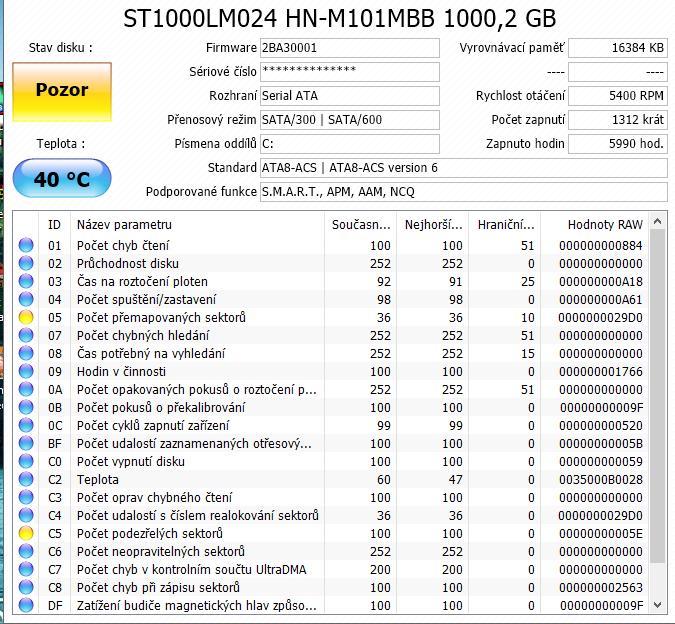This screenshot has height=624, width=675.
Task: Click the 1312 krát power-on count field
Action: point(618,120)
